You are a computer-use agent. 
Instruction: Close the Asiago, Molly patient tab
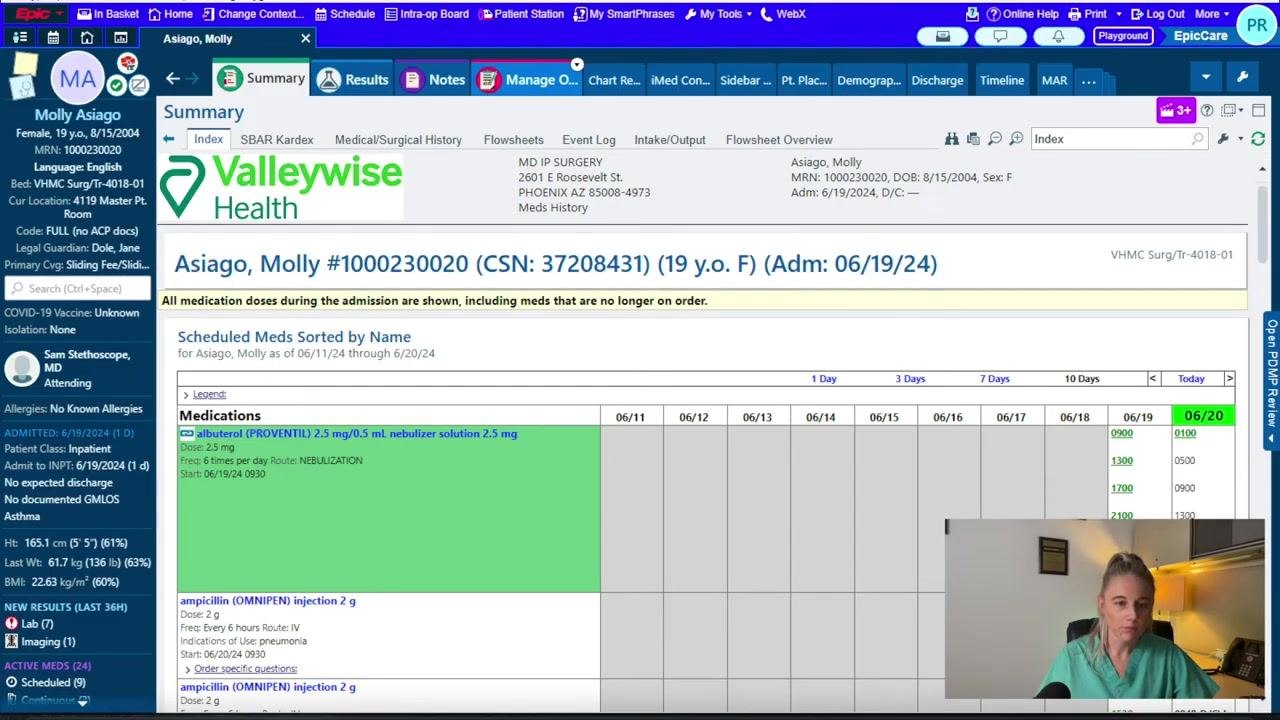(306, 38)
